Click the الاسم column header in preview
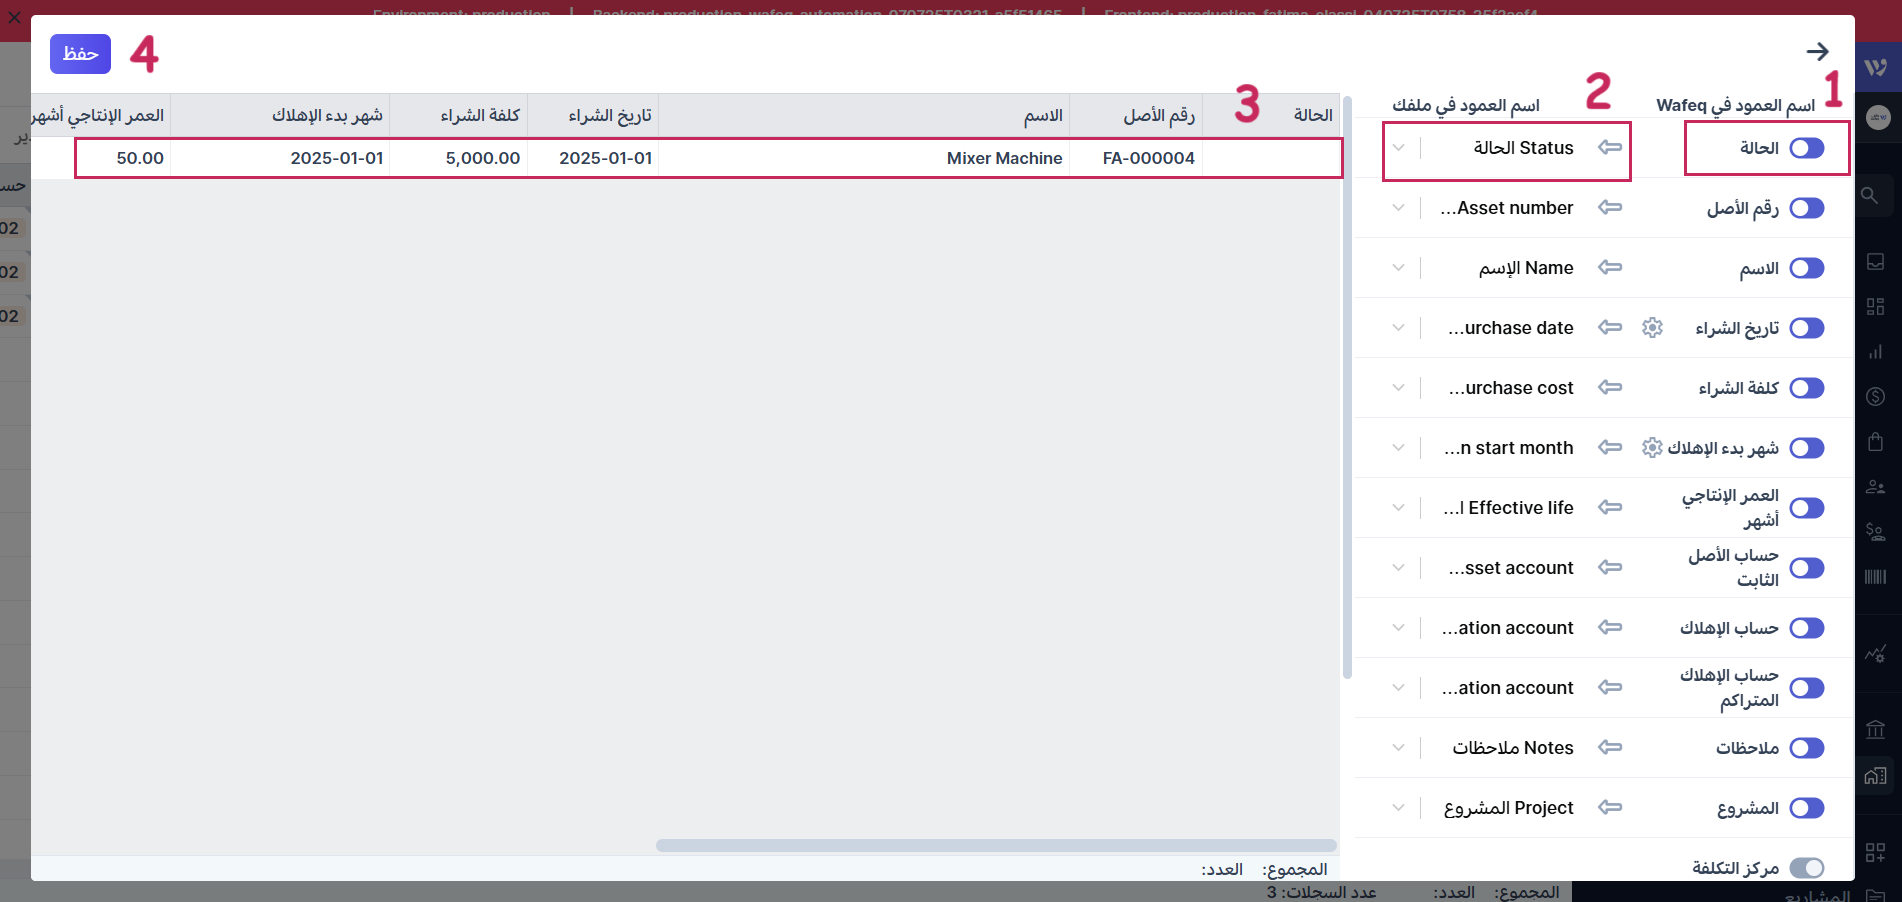Image resolution: width=1902 pixels, height=902 pixels. coord(1042,116)
